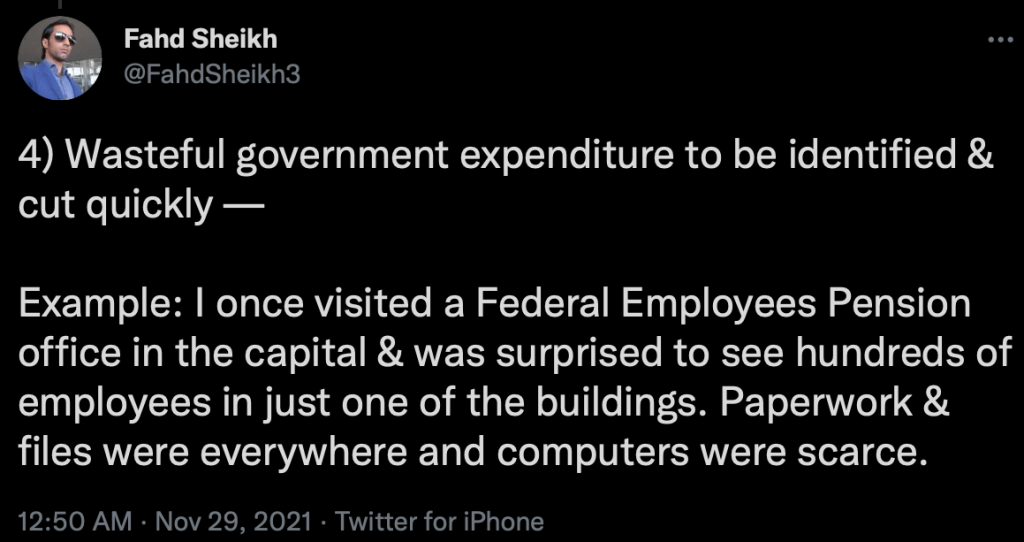This screenshot has height=542, width=1024.
Task: Click the word "Example:" in the tweet
Action: click(98, 305)
